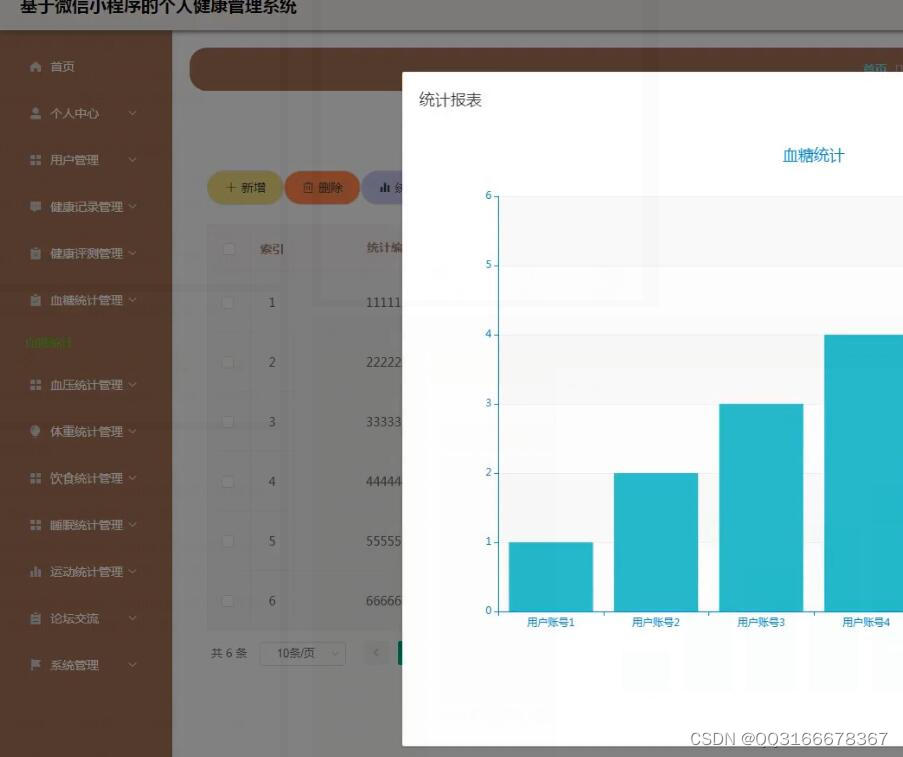Viewport: 903px width, 757px height.
Task: Expand the 血压统计管理 chevron
Action: tap(132, 384)
